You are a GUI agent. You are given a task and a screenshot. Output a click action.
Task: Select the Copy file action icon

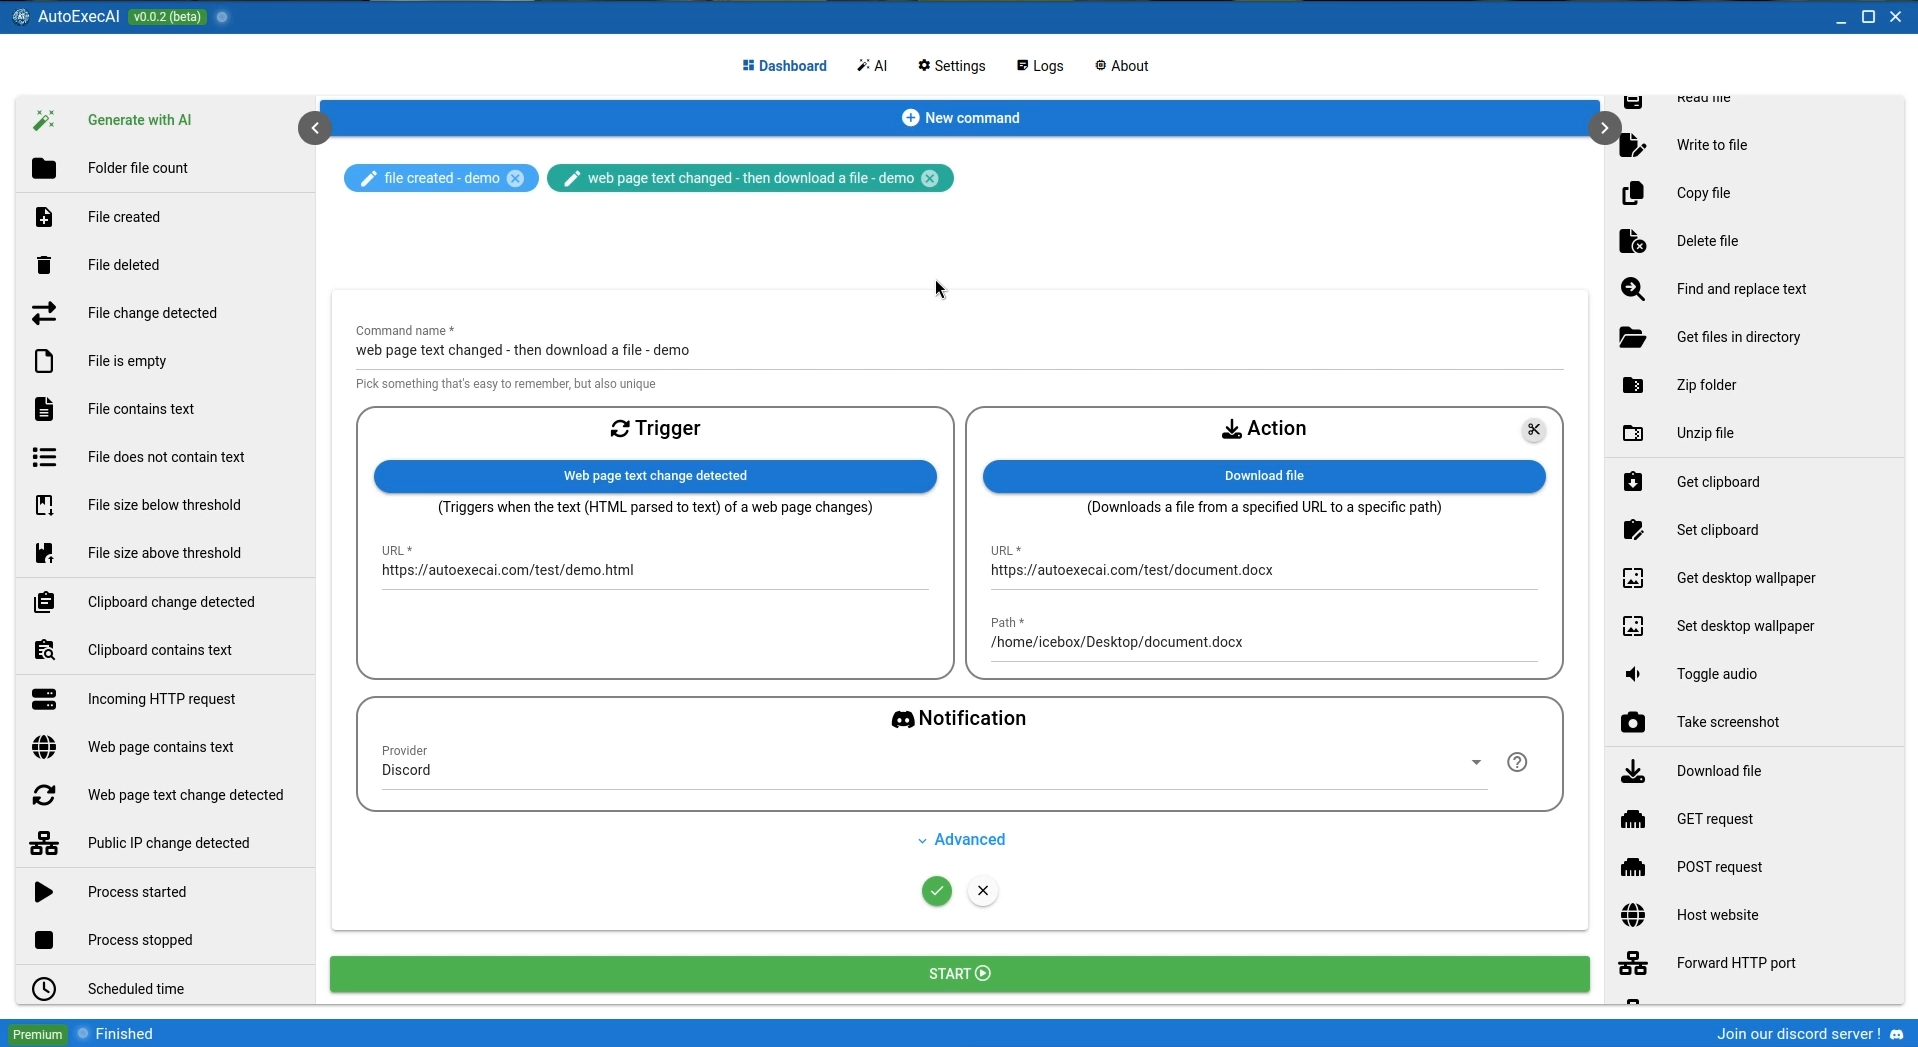[1633, 193]
